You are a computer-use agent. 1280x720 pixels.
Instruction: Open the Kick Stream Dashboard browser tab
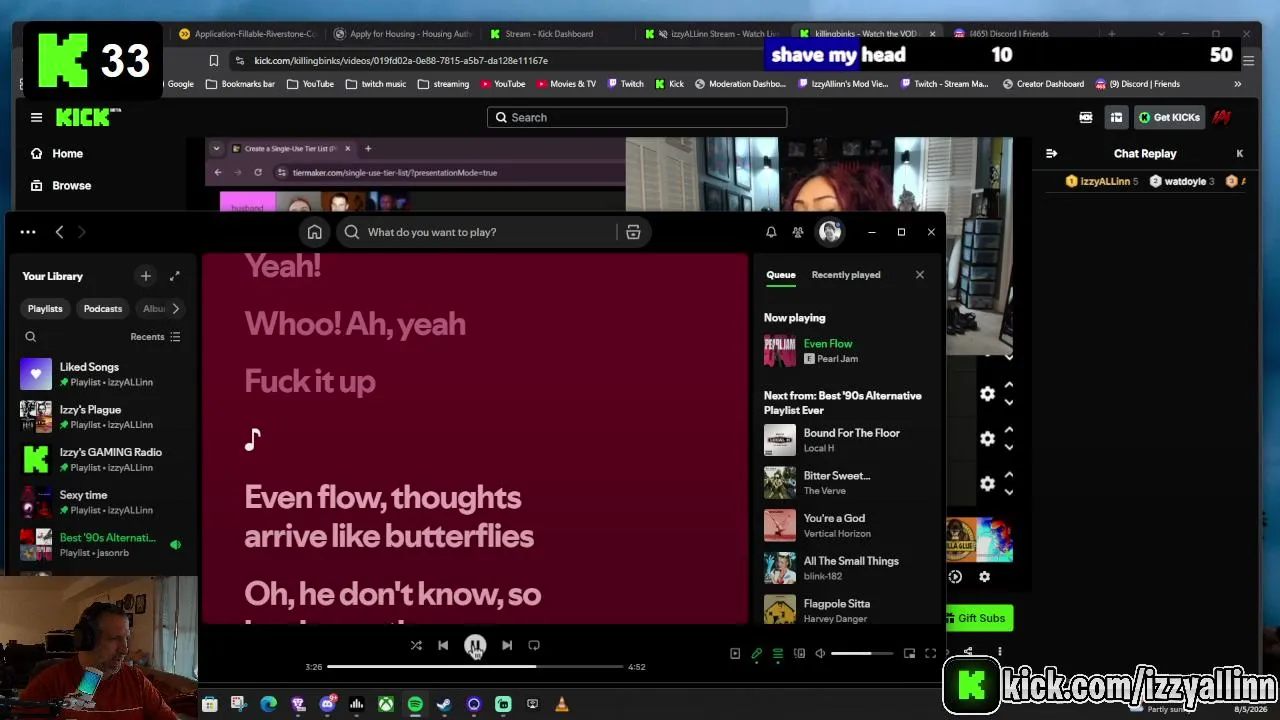pos(549,34)
